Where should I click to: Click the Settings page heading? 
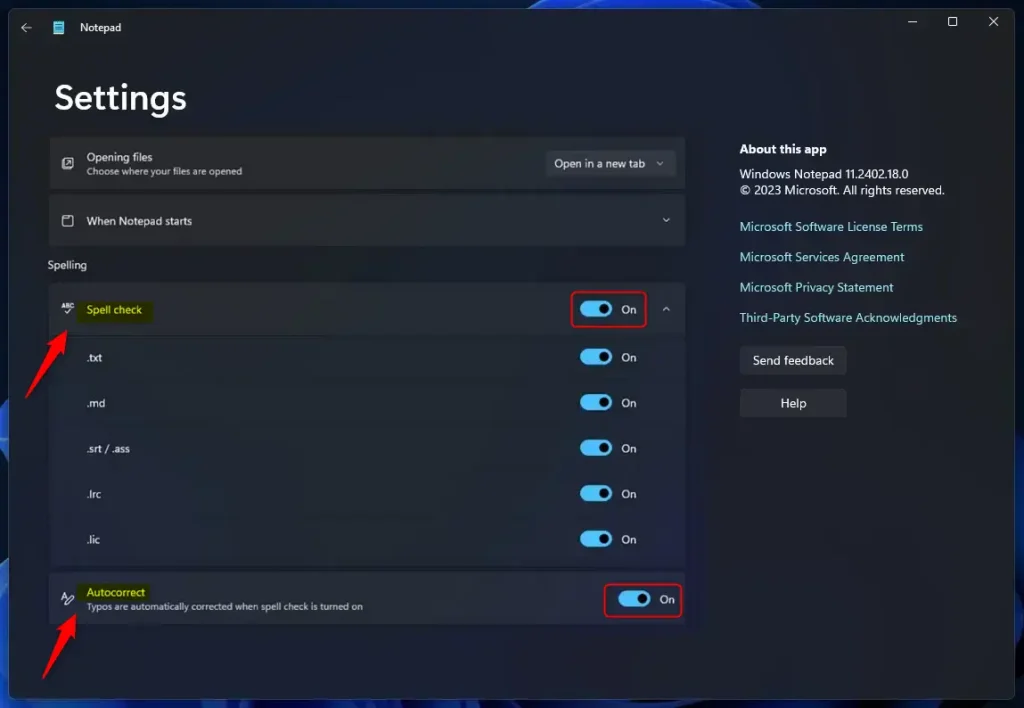121,98
